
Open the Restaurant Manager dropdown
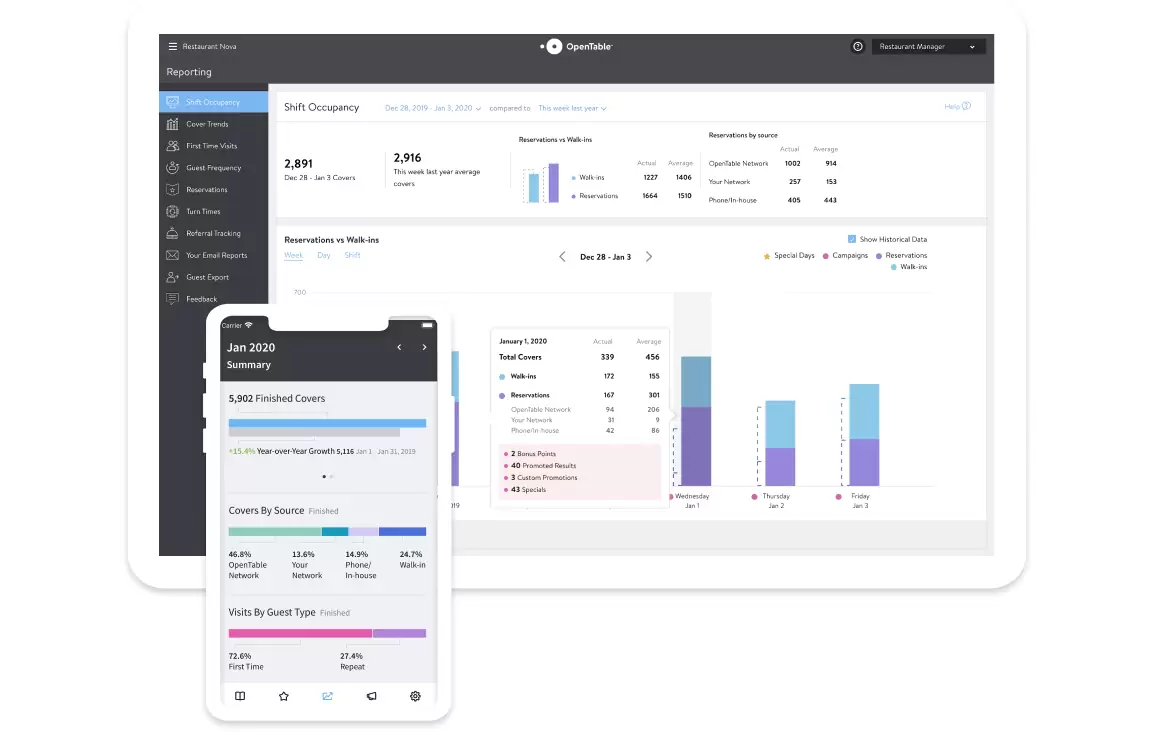pos(927,46)
